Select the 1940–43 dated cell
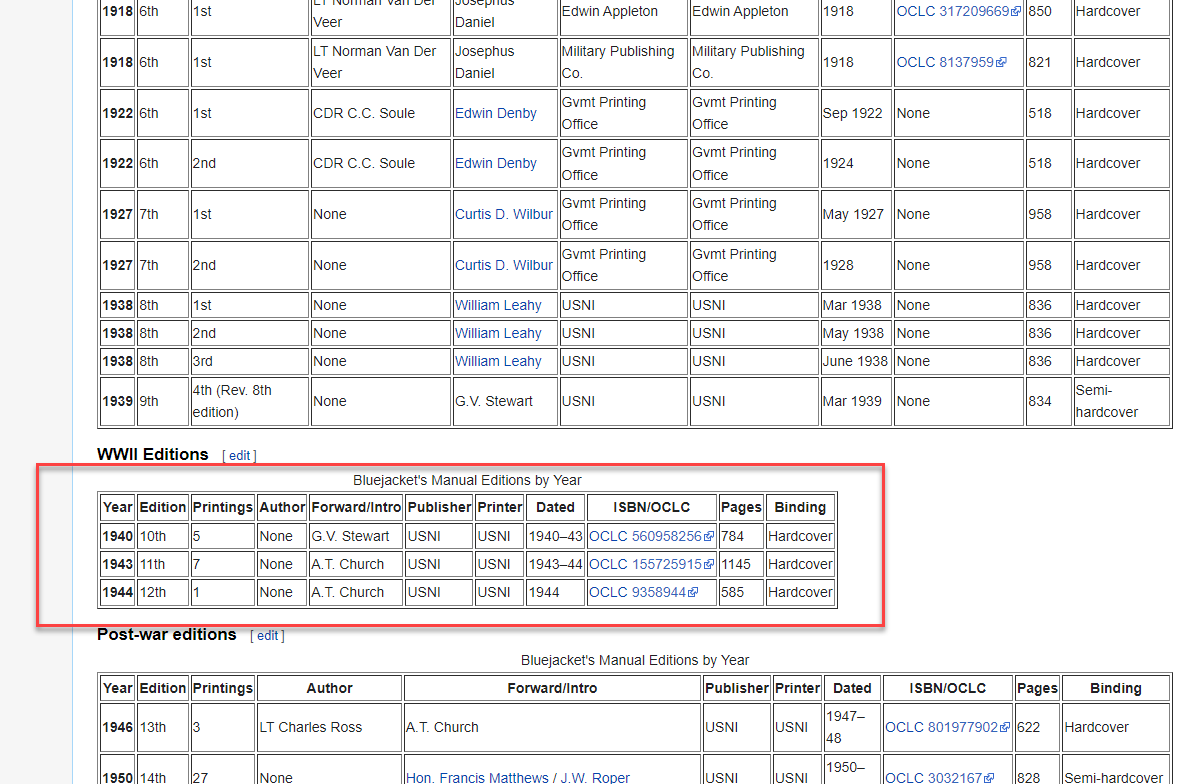The height and width of the screenshot is (784, 1192). [x=556, y=536]
